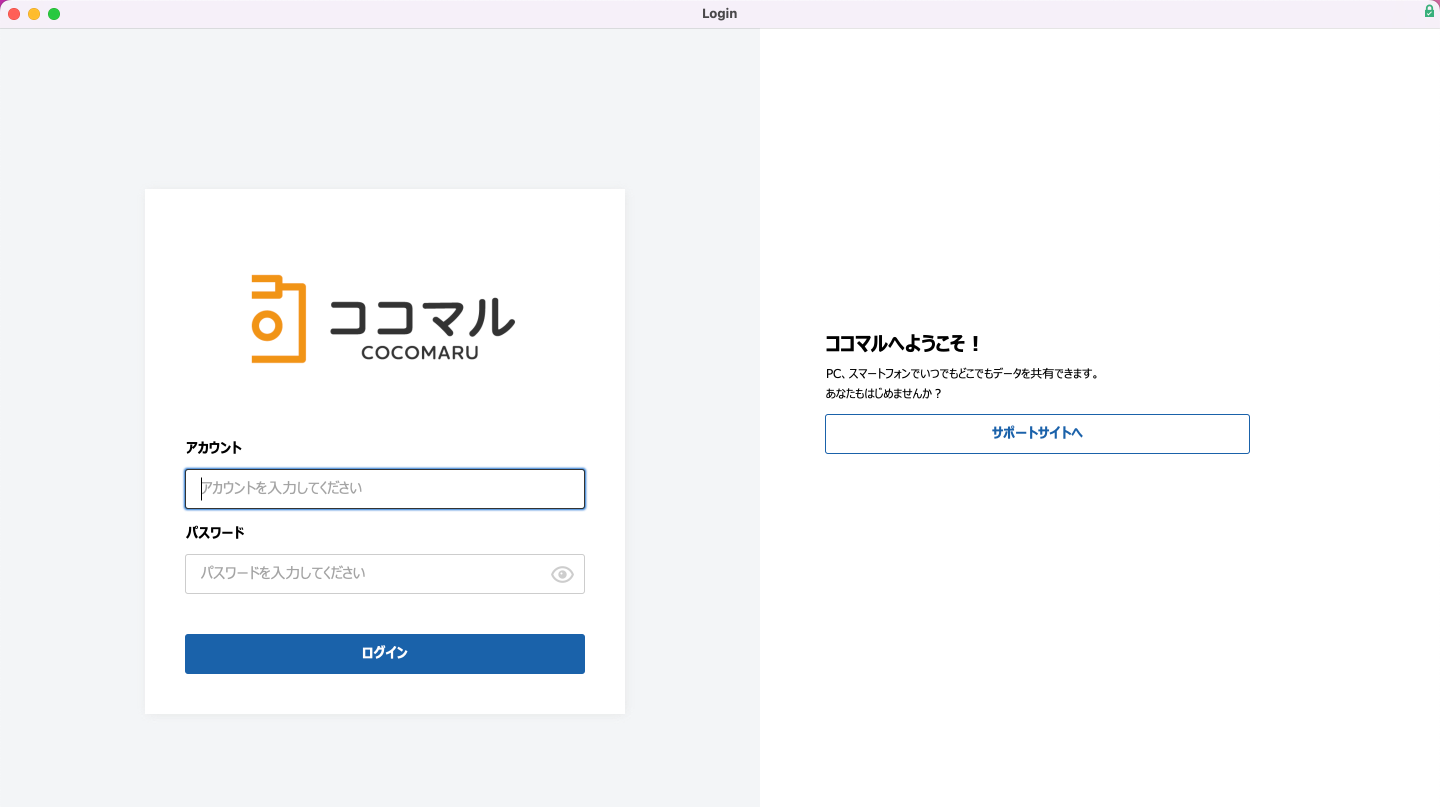Open the サポートサイトへ button
The height and width of the screenshot is (807, 1440).
[x=1037, y=434]
